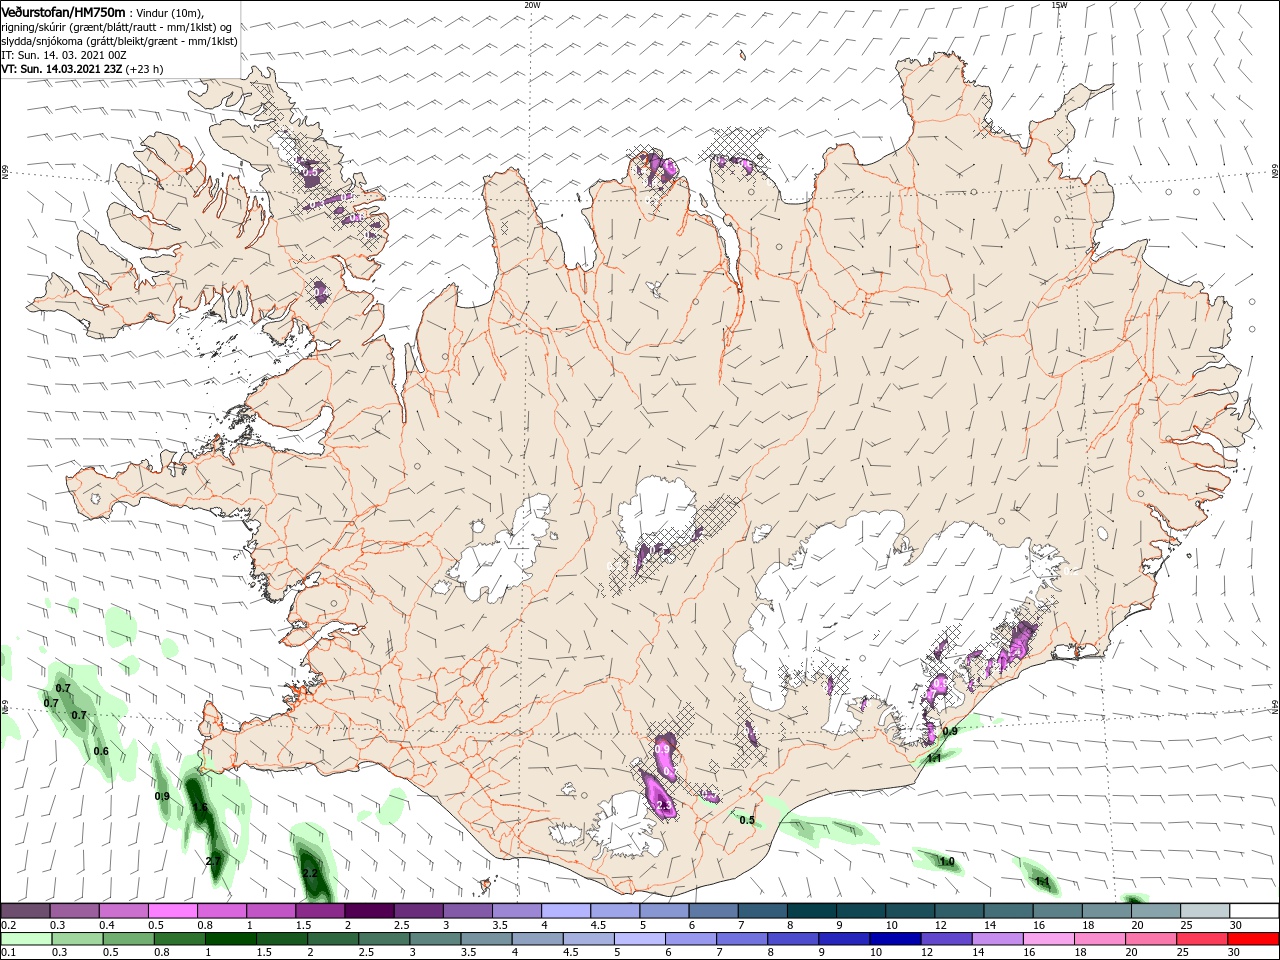Image resolution: width=1280 pixels, height=960 pixels.
Task: Click the '0.2' label in snow legend
Action: coord(8,925)
